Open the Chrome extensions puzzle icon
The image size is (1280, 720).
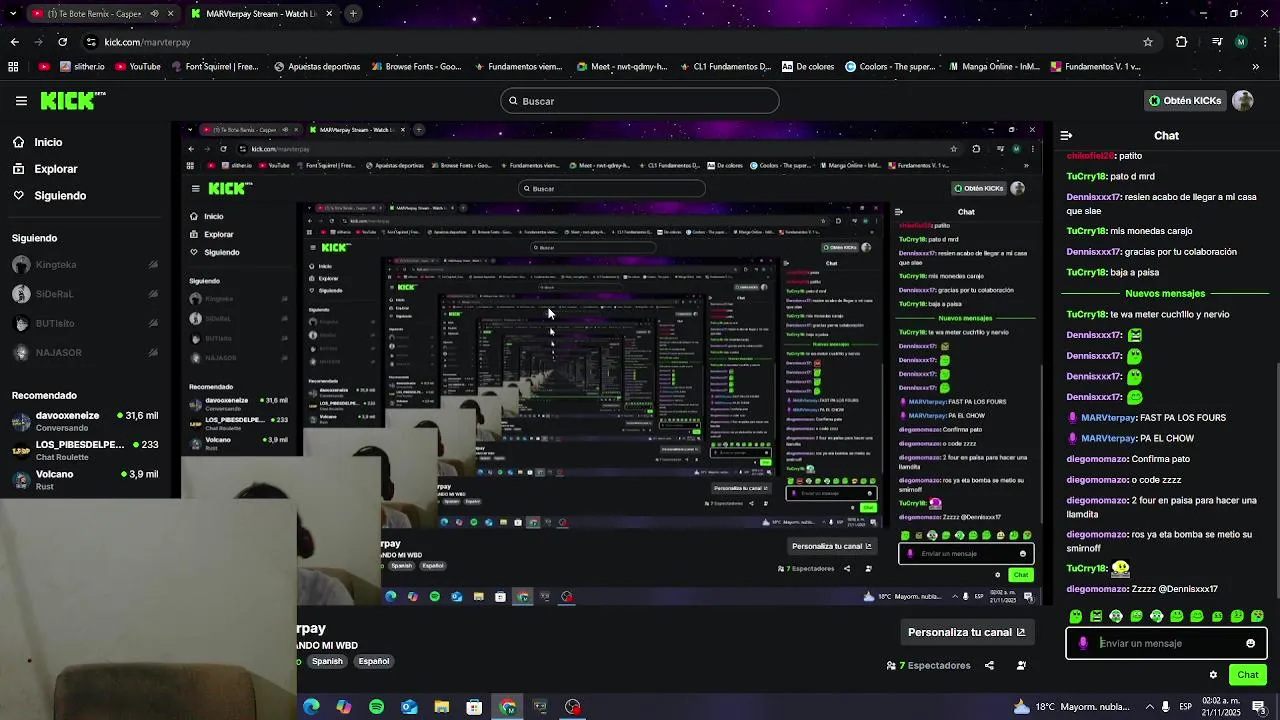[x=1182, y=42]
